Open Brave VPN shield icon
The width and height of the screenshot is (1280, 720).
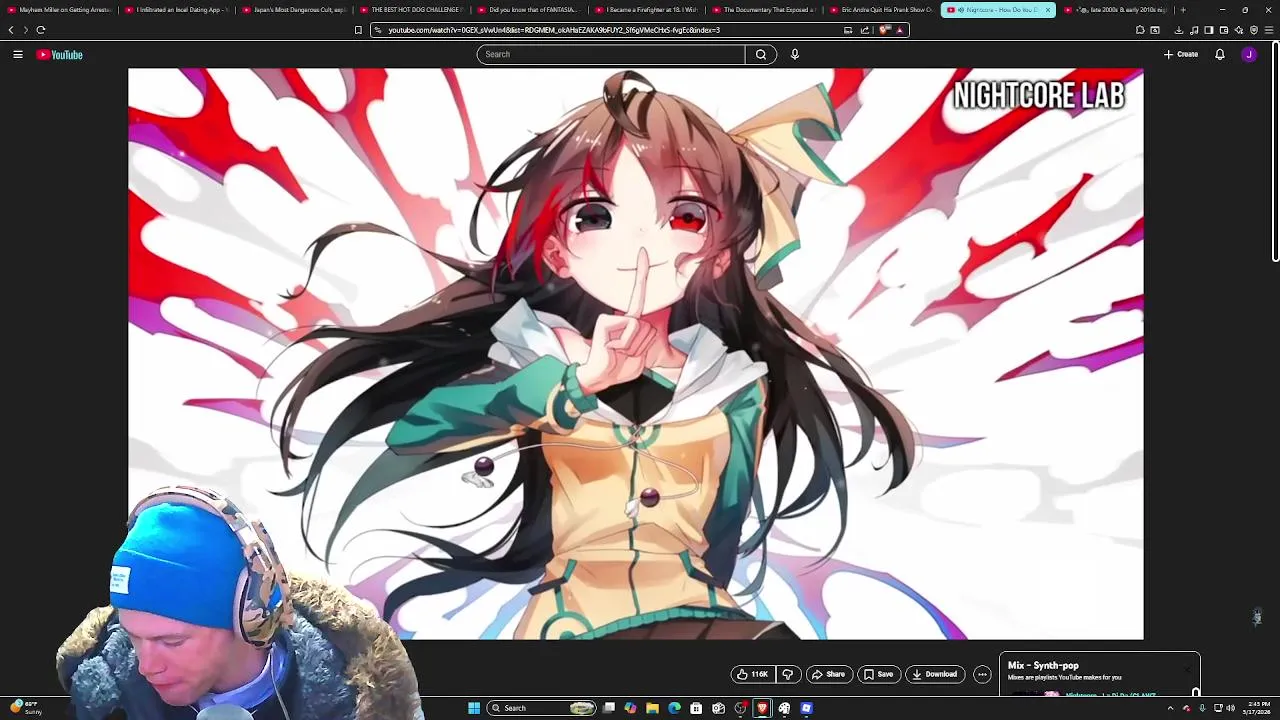[x=1254, y=30]
